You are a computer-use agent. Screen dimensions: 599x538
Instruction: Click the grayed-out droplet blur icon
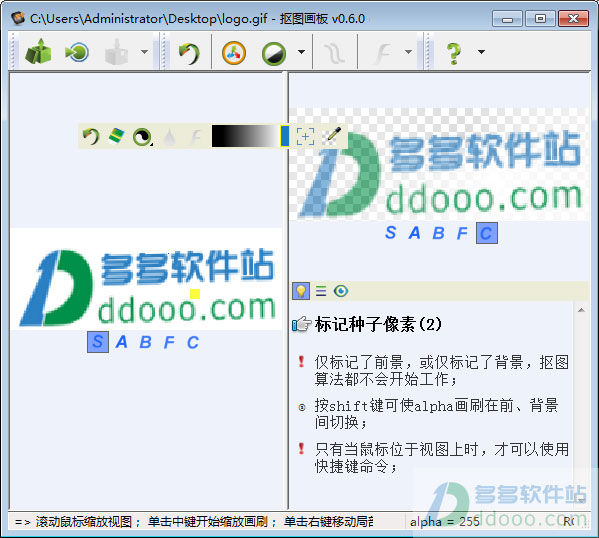tap(169, 136)
